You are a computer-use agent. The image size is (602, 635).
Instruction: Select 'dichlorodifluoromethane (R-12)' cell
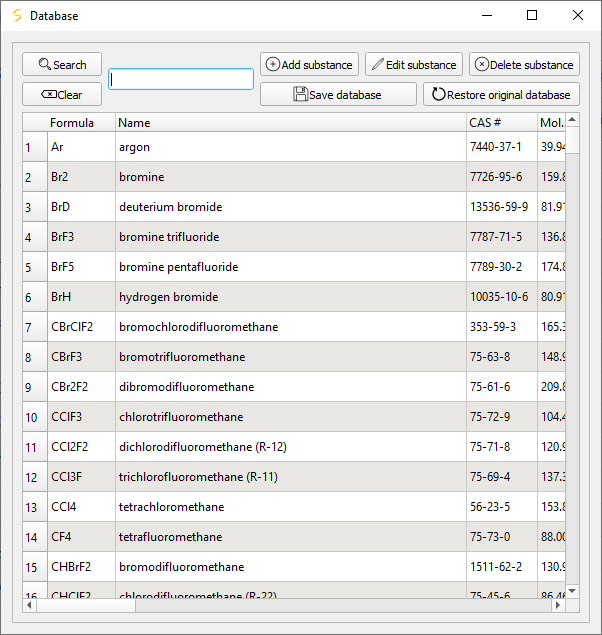point(291,447)
